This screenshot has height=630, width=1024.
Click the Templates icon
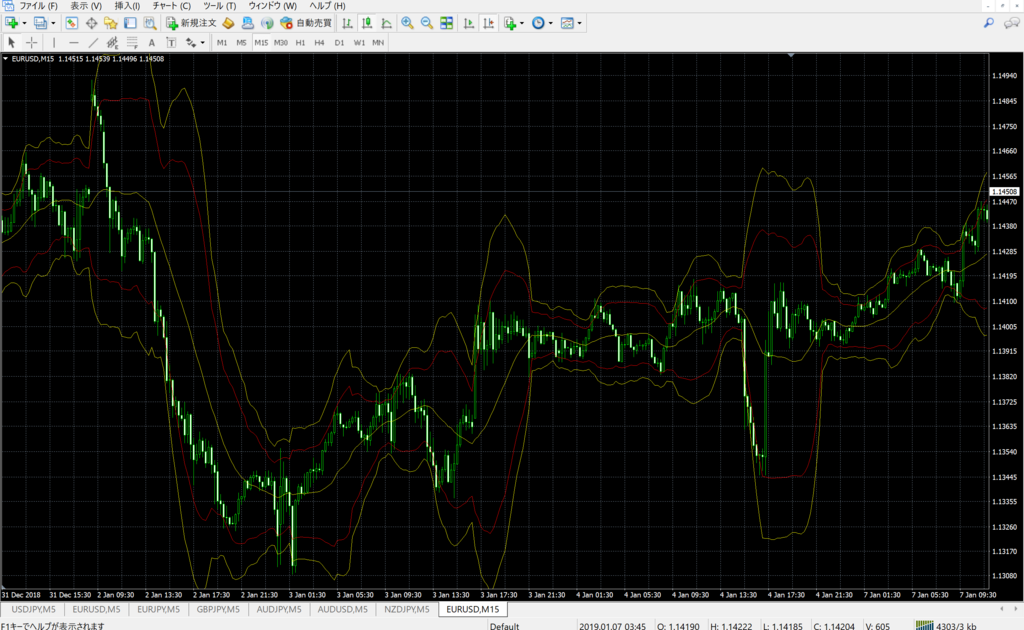(x=567, y=24)
